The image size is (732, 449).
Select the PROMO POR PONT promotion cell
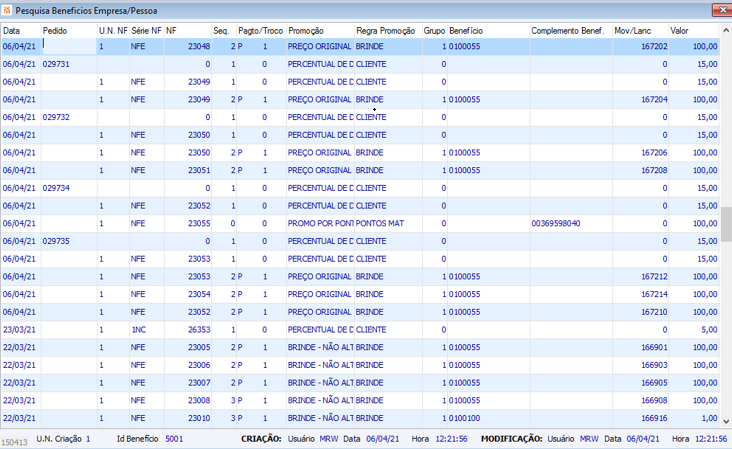320,224
